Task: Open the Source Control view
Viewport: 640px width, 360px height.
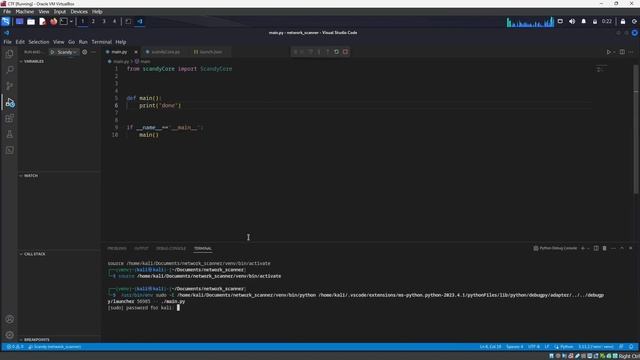Action: (x=9, y=86)
